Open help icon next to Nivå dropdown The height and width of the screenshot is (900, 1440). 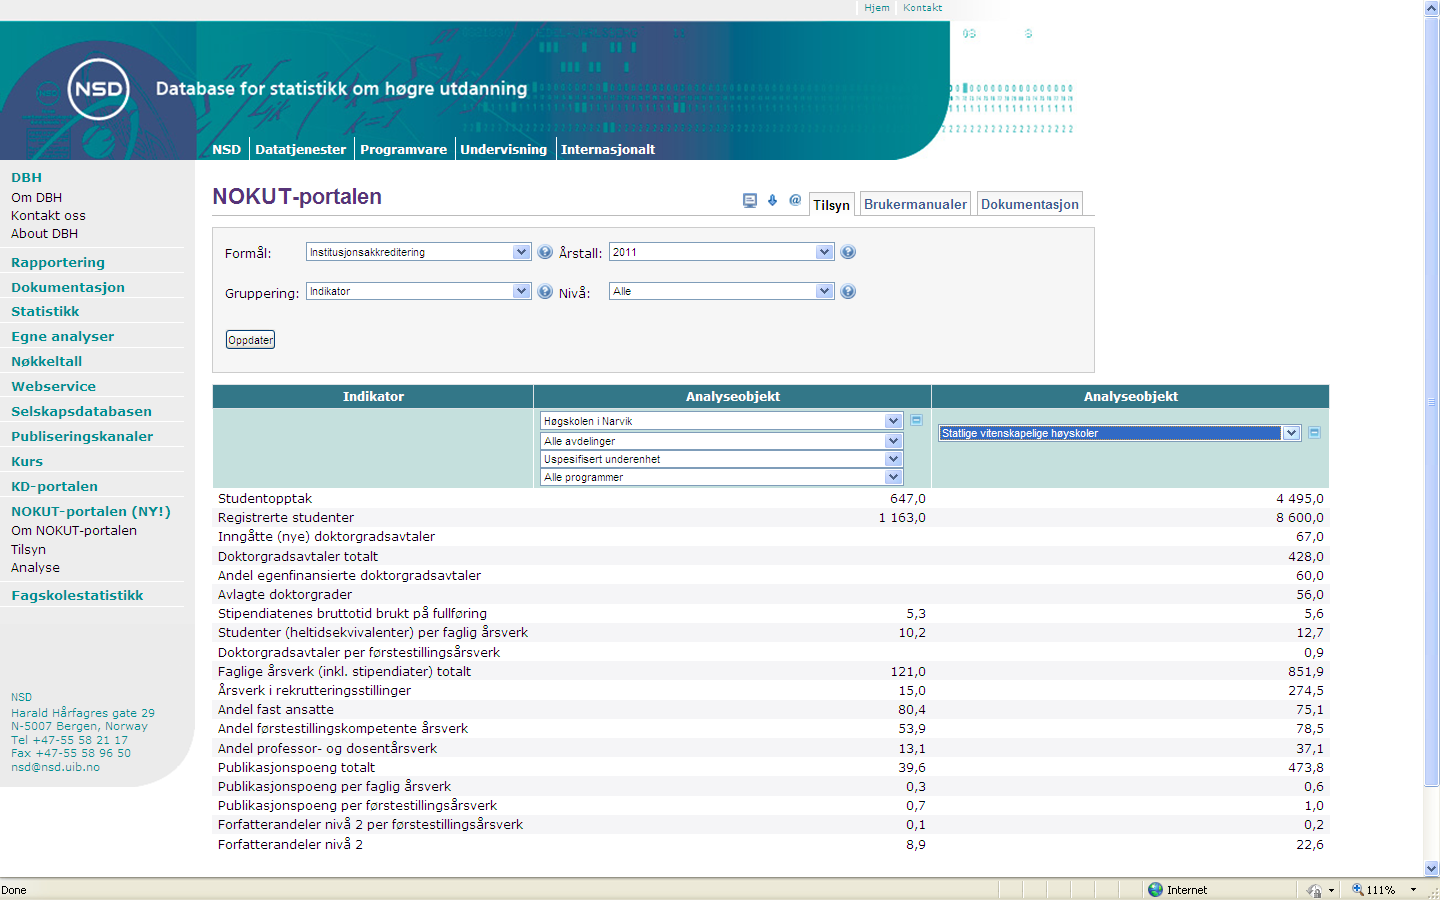(848, 291)
